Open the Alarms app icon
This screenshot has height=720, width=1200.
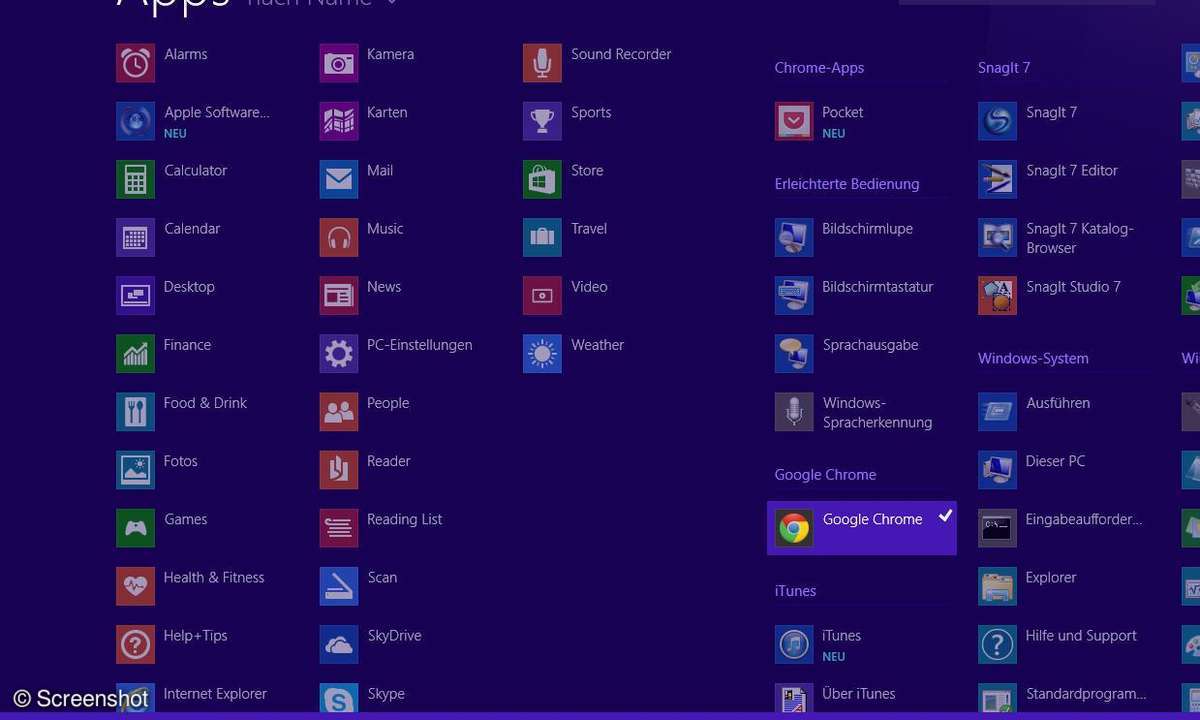135,63
